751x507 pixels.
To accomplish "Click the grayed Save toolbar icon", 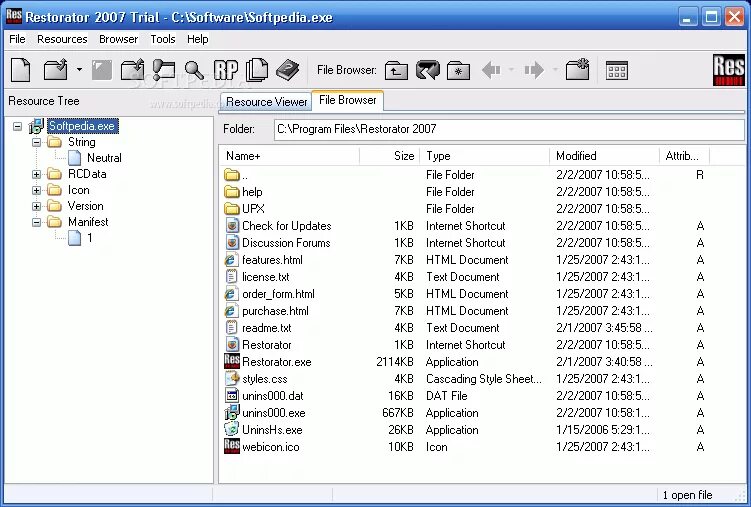I will pyautogui.click(x=102, y=70).
